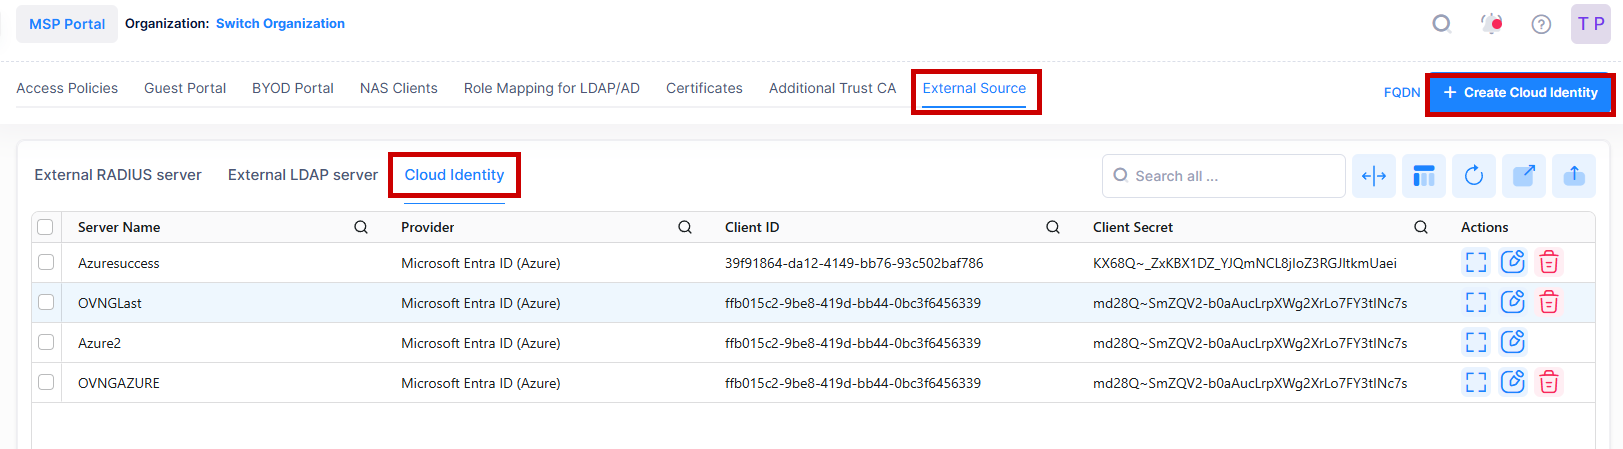The width and height of the screenshot is (1623, 449).
Task: Delete the OVNGLast entry
Action: point(1549,302)
